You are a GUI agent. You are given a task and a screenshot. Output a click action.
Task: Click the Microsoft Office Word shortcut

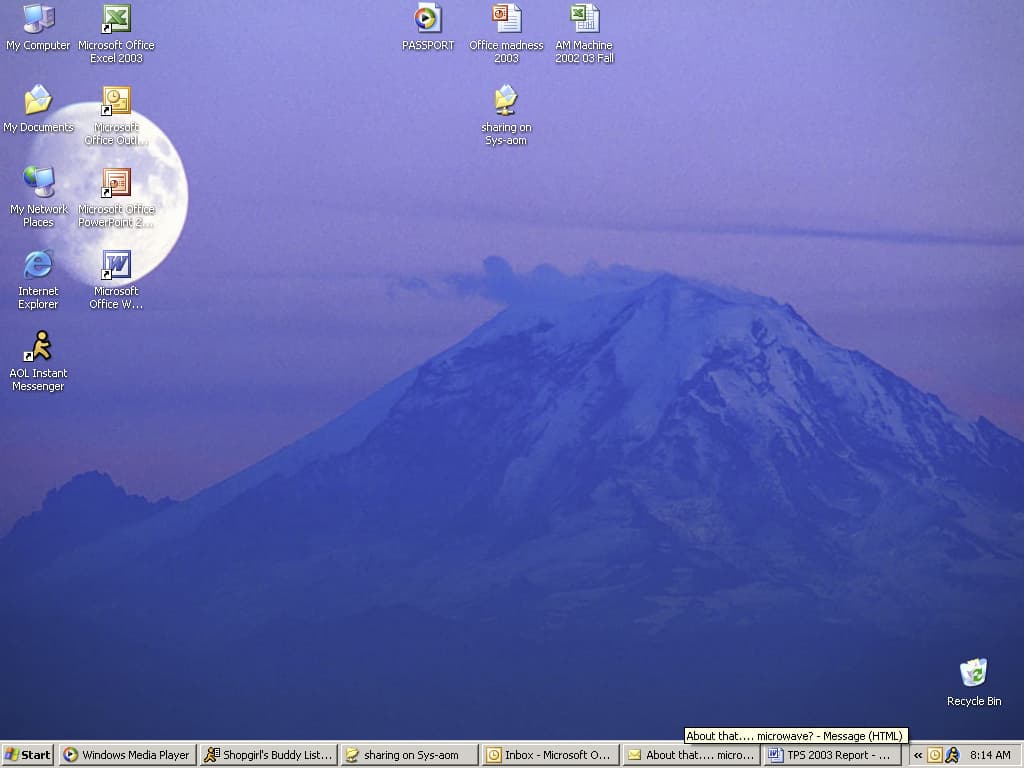click(x=116, y=266)
